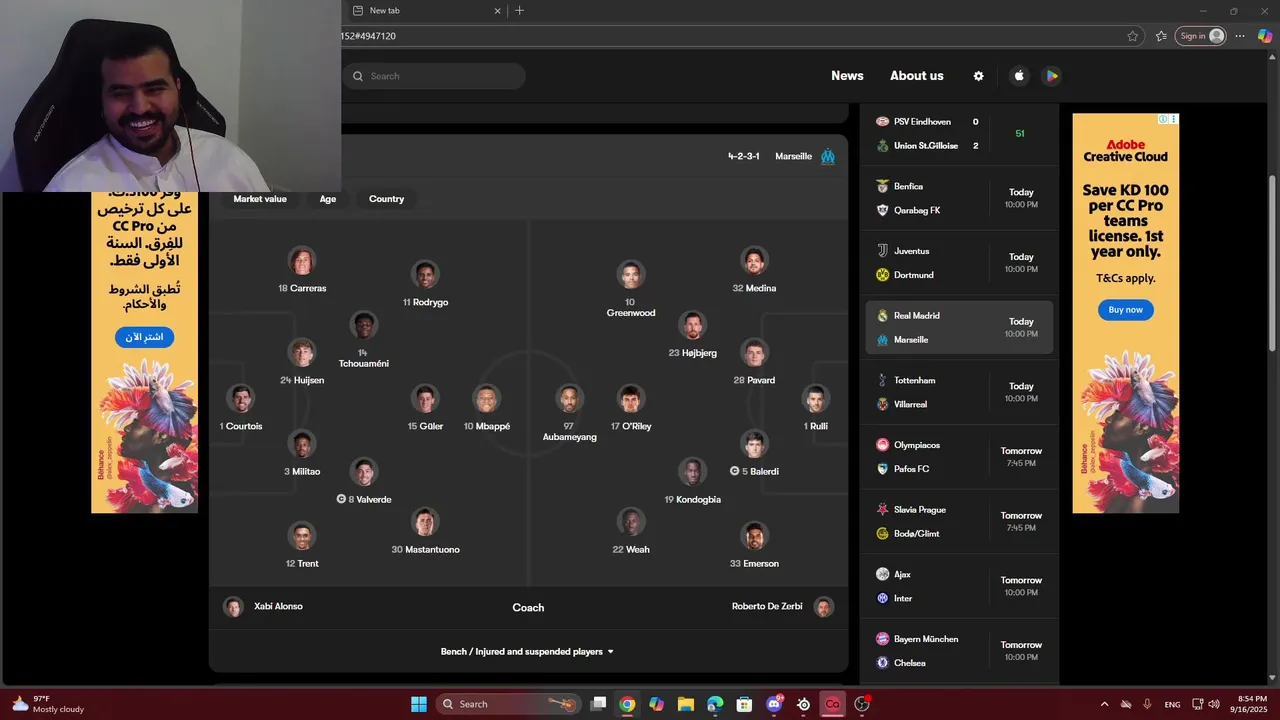Click Greenwood player photo
Viewport: 1280px width, 720px height.
(630, 275)
